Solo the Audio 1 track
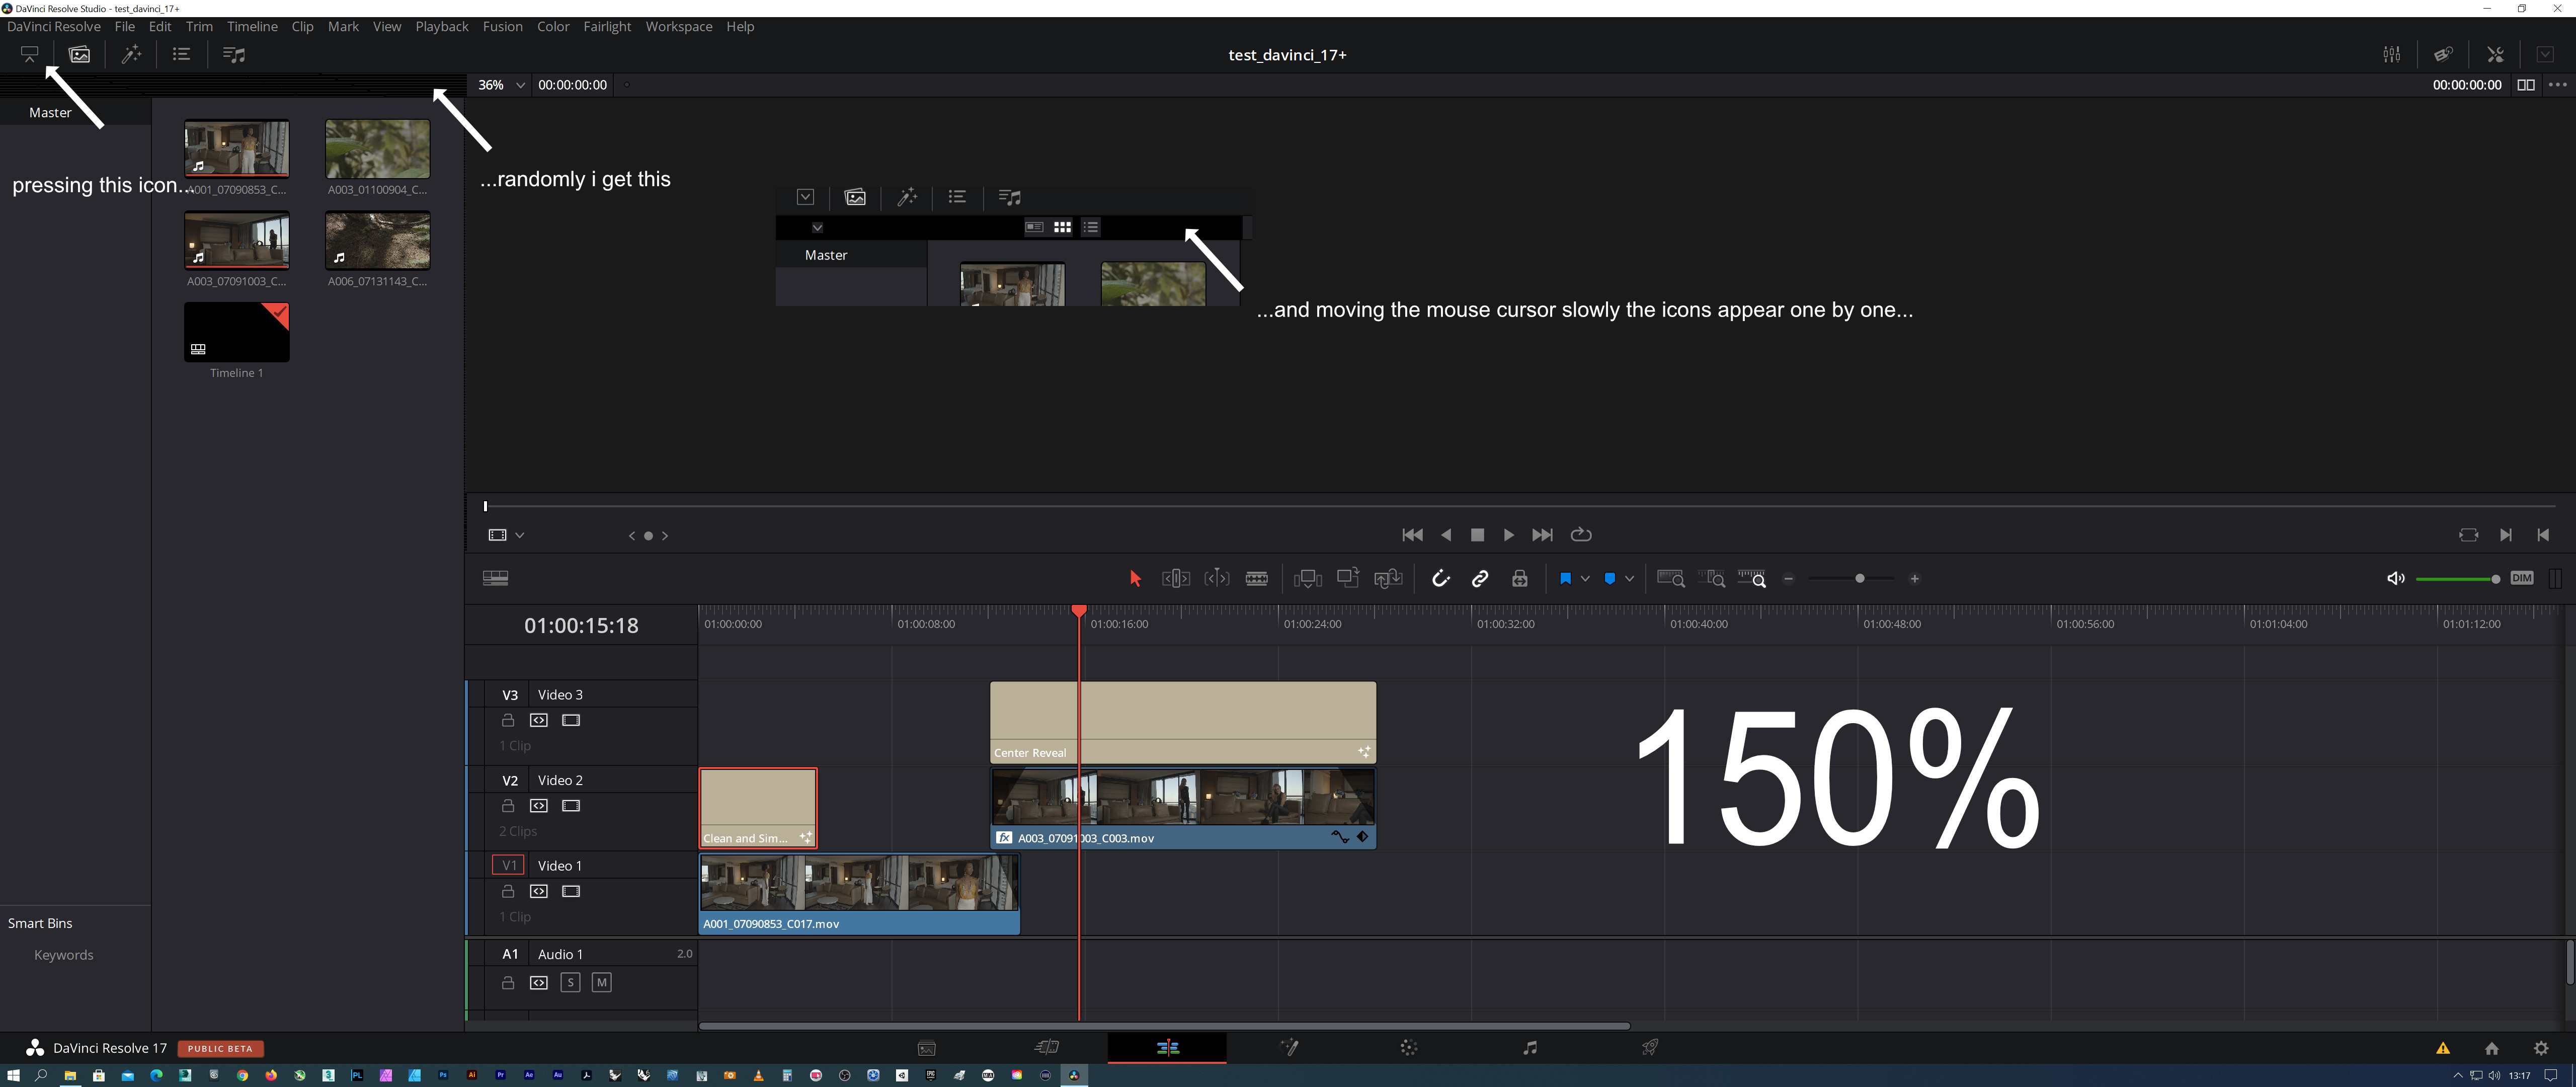Screen dimensions: 2576x1087 pyautogui.click(x=570, y=982)
